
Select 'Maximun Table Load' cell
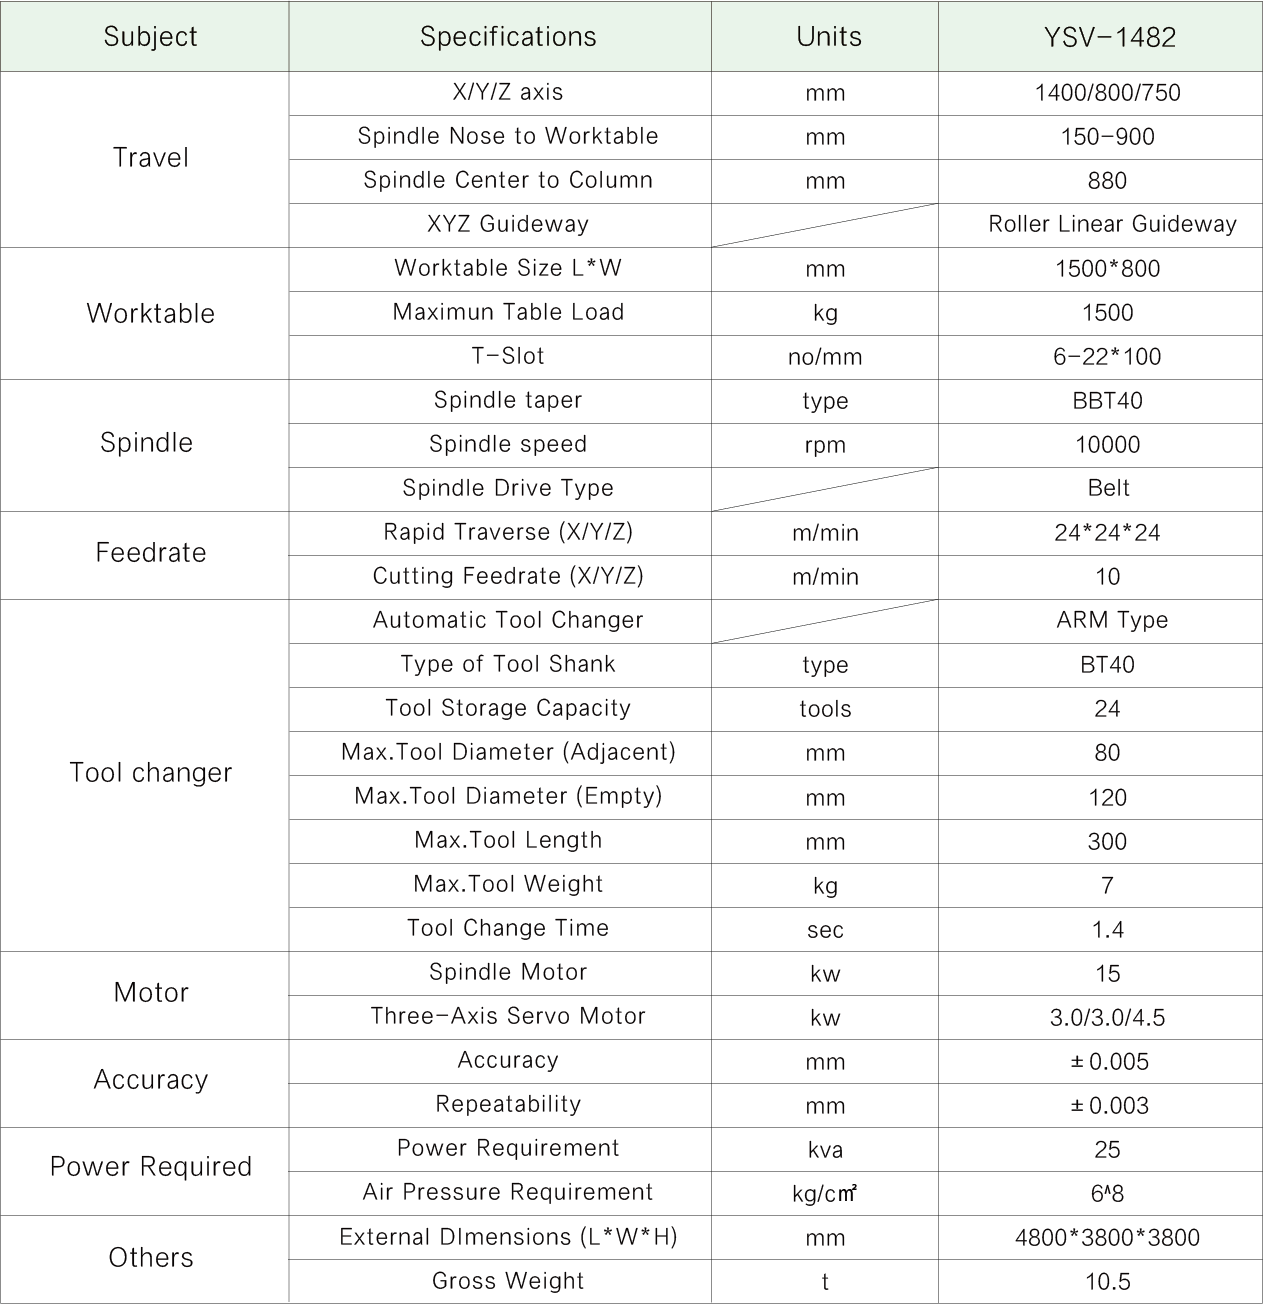pyautogui.click(x=500, y=313)
